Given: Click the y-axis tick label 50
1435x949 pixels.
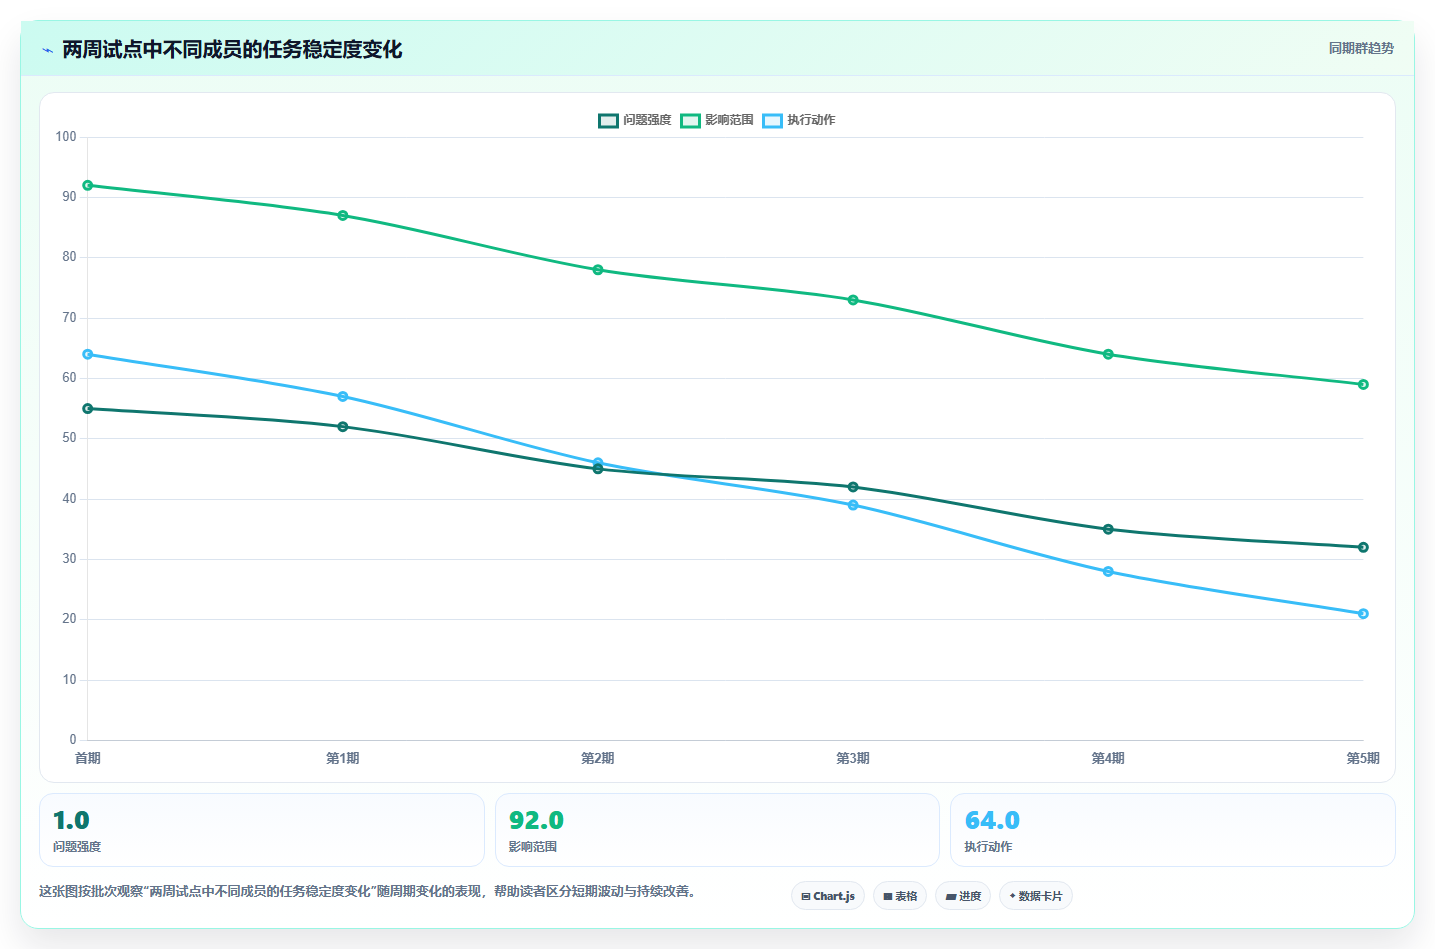Looking at the screenshot, I should [x=69, y=438].
